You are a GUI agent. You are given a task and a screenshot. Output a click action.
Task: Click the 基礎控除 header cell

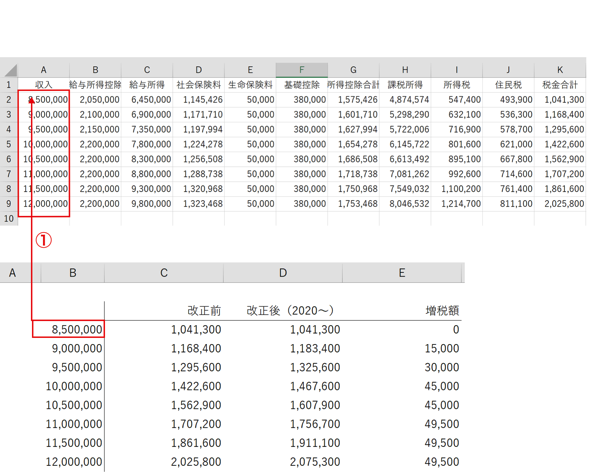302,85
